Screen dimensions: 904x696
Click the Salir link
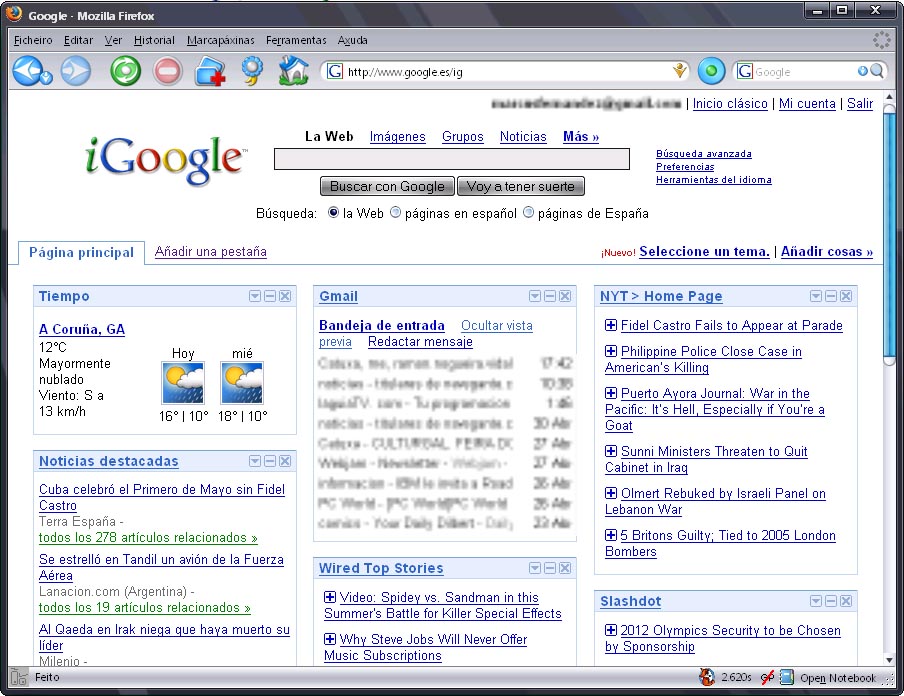pyautogui.click(x=860, y=104)
